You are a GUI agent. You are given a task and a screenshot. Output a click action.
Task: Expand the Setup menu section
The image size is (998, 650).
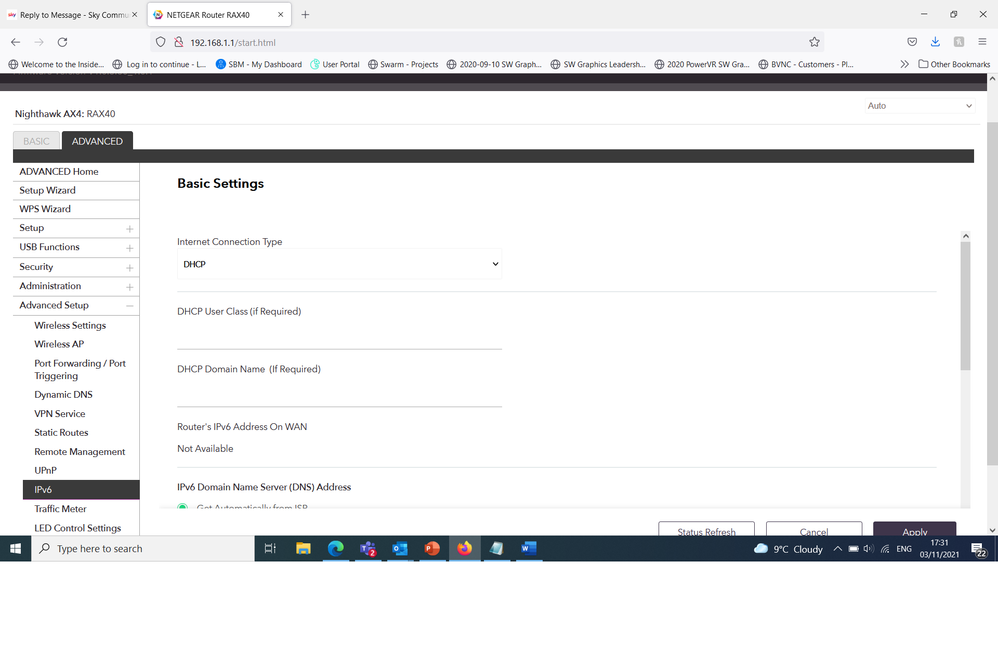coord(129,229)
